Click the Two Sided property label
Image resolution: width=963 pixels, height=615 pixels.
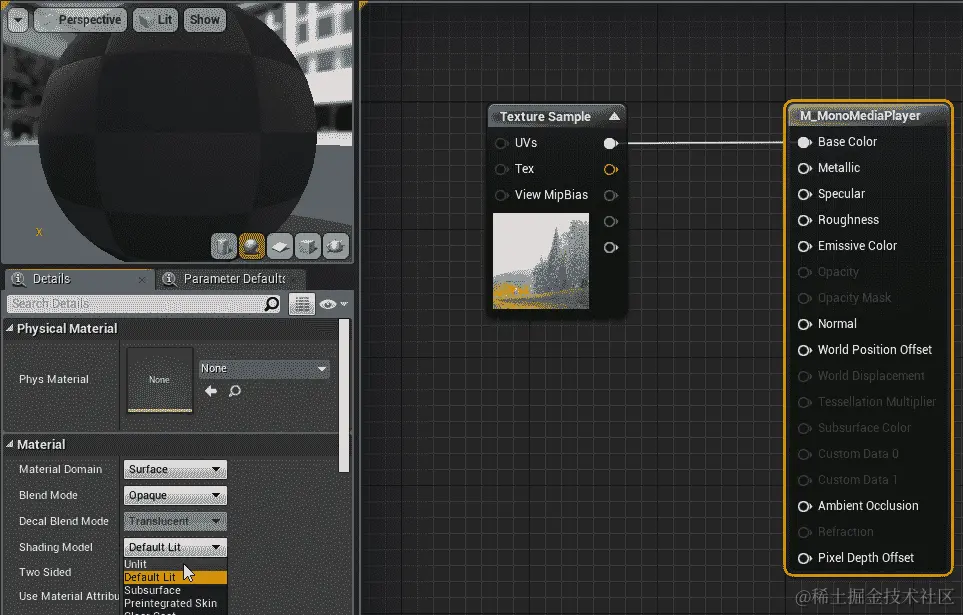(x=45, y=572)
